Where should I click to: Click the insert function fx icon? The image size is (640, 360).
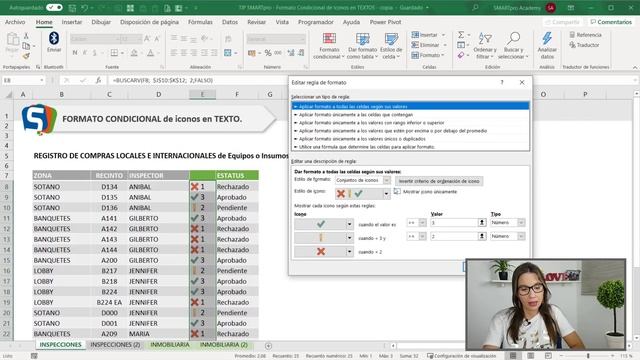(x=98, y=80)
